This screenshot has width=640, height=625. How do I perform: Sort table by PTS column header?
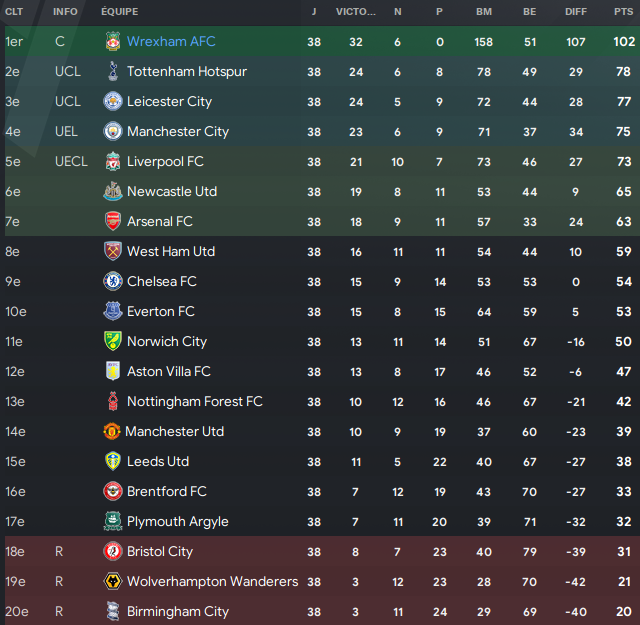point(623,12)
